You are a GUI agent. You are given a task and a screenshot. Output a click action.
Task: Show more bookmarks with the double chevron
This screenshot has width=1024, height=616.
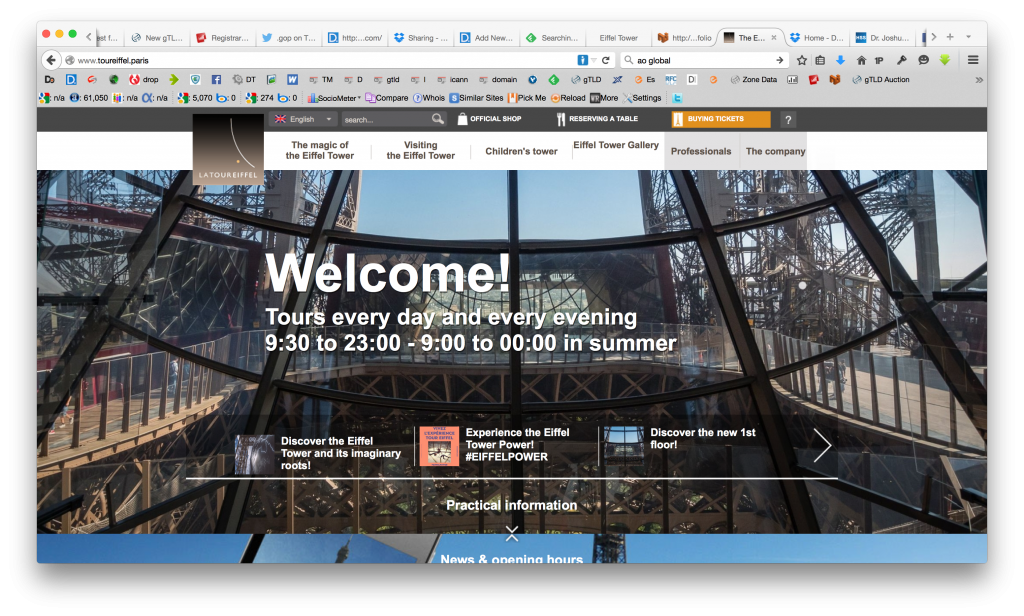pyautogui.click(x=979, y=80)
